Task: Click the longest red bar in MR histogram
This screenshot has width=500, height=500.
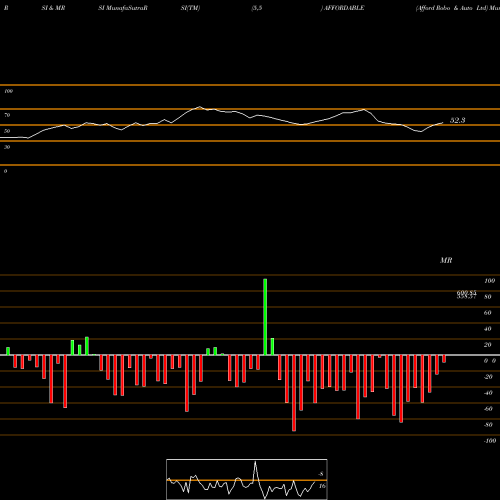Action: tap(294, 393)
